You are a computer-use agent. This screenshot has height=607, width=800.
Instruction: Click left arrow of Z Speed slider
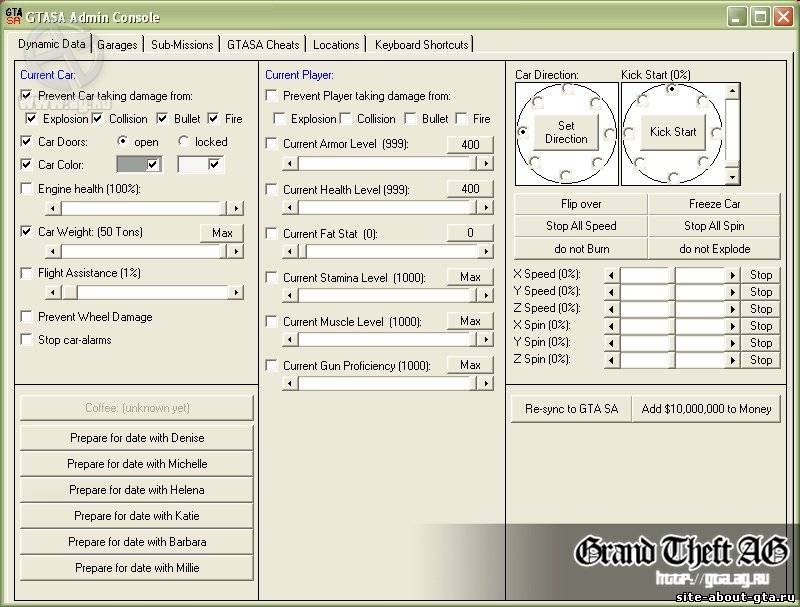click(x=611, y=309)
